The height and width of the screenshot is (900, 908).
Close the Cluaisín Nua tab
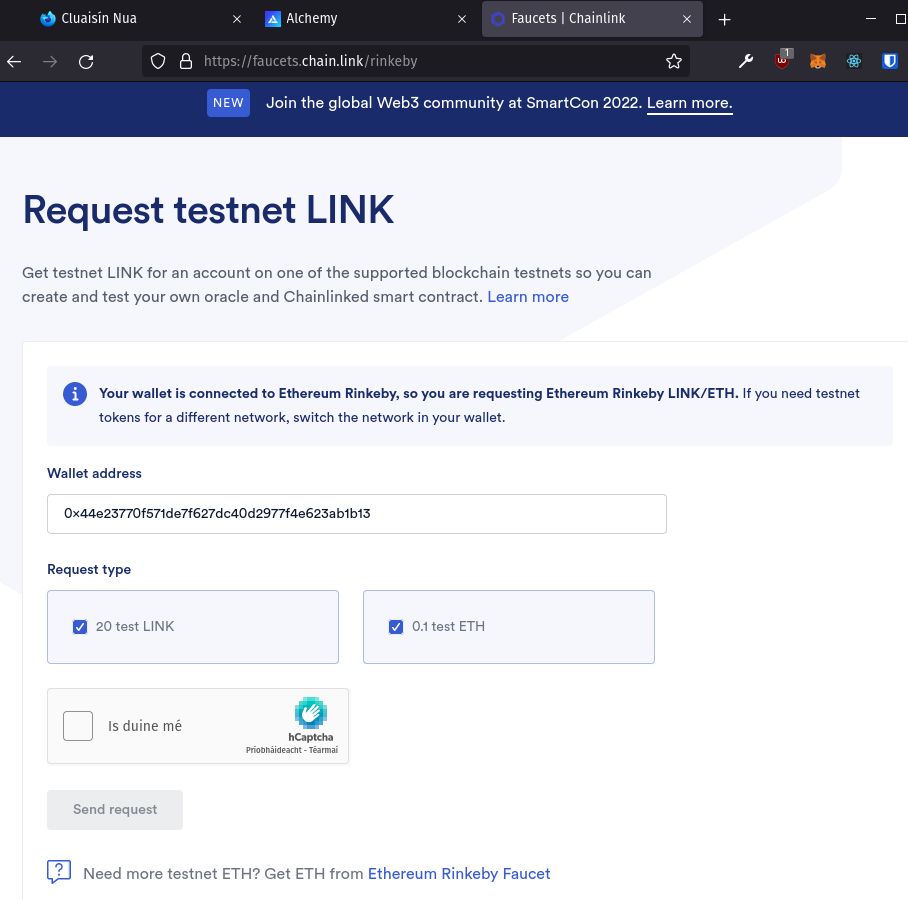click(237, 19)
